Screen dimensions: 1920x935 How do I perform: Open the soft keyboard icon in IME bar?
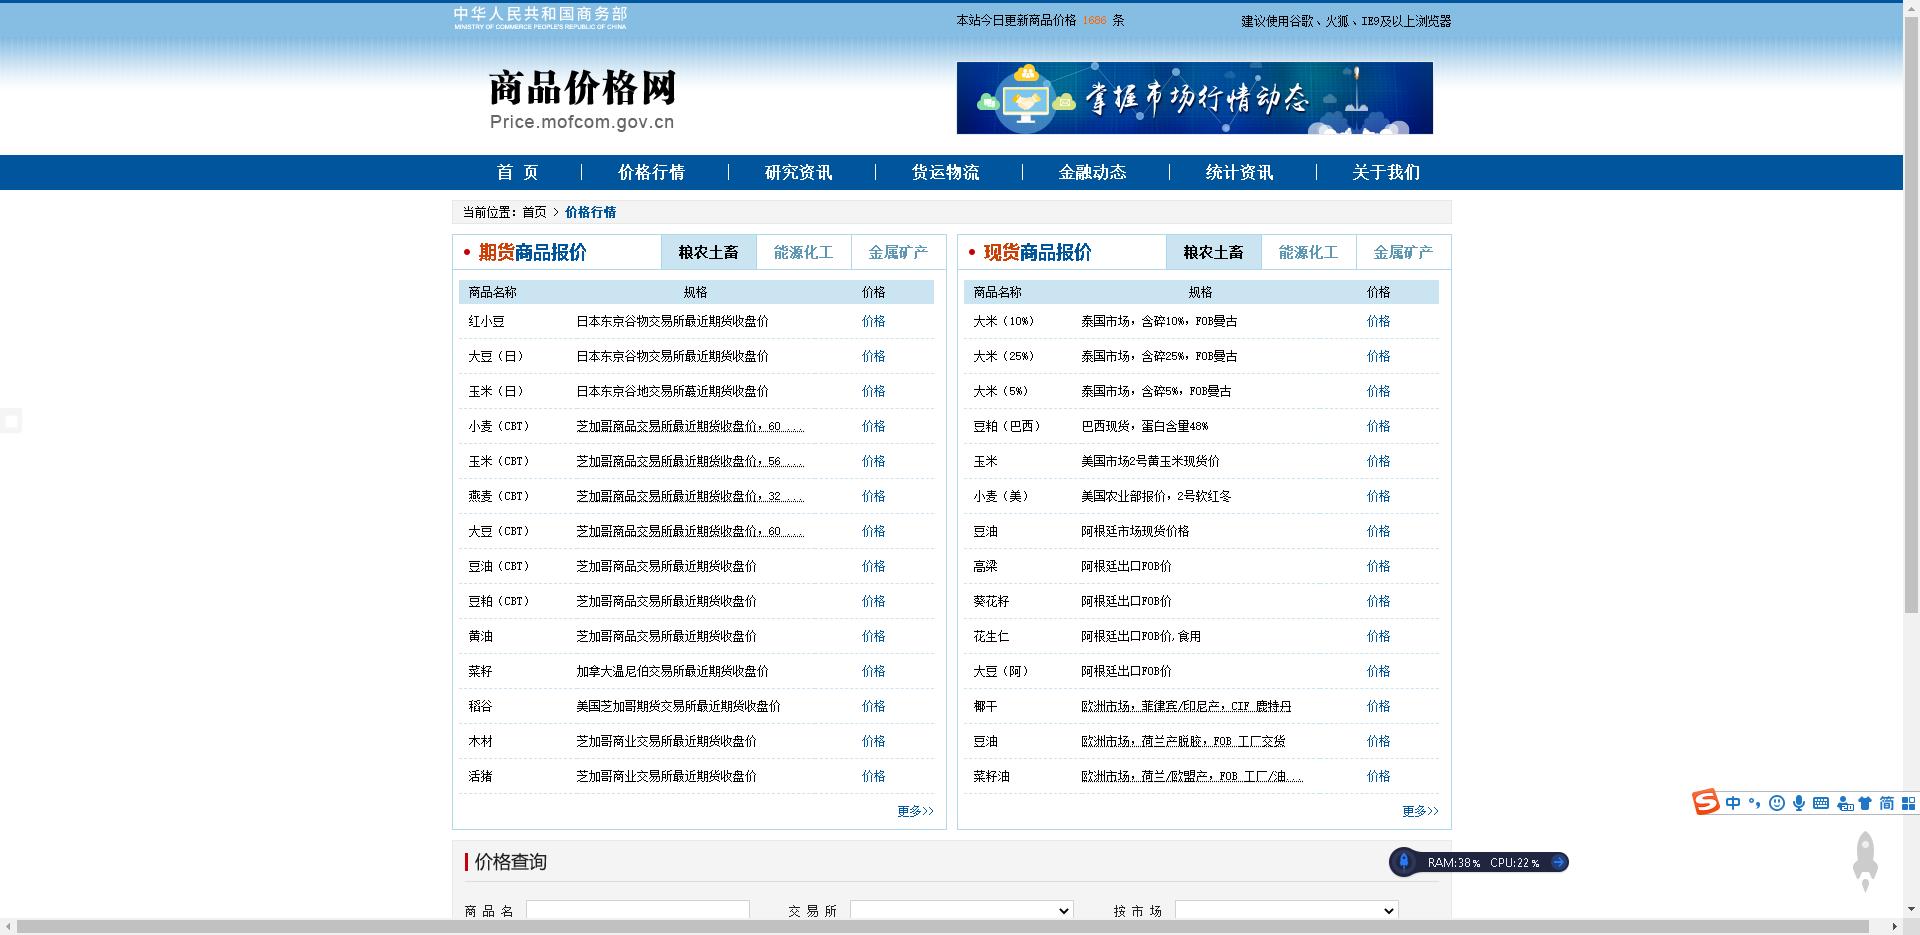(x=1821, y=803)
